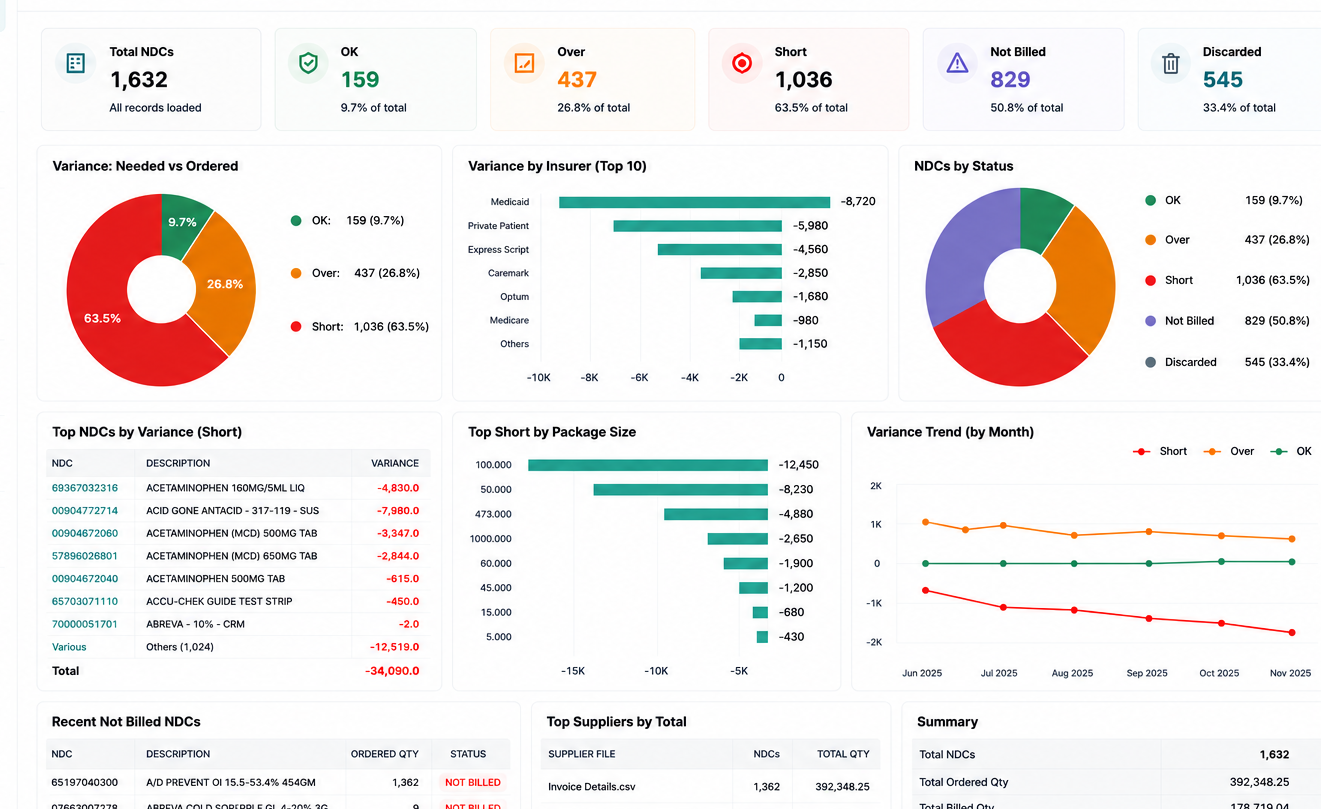Click variance value -4,830.0

coord(398,488)
